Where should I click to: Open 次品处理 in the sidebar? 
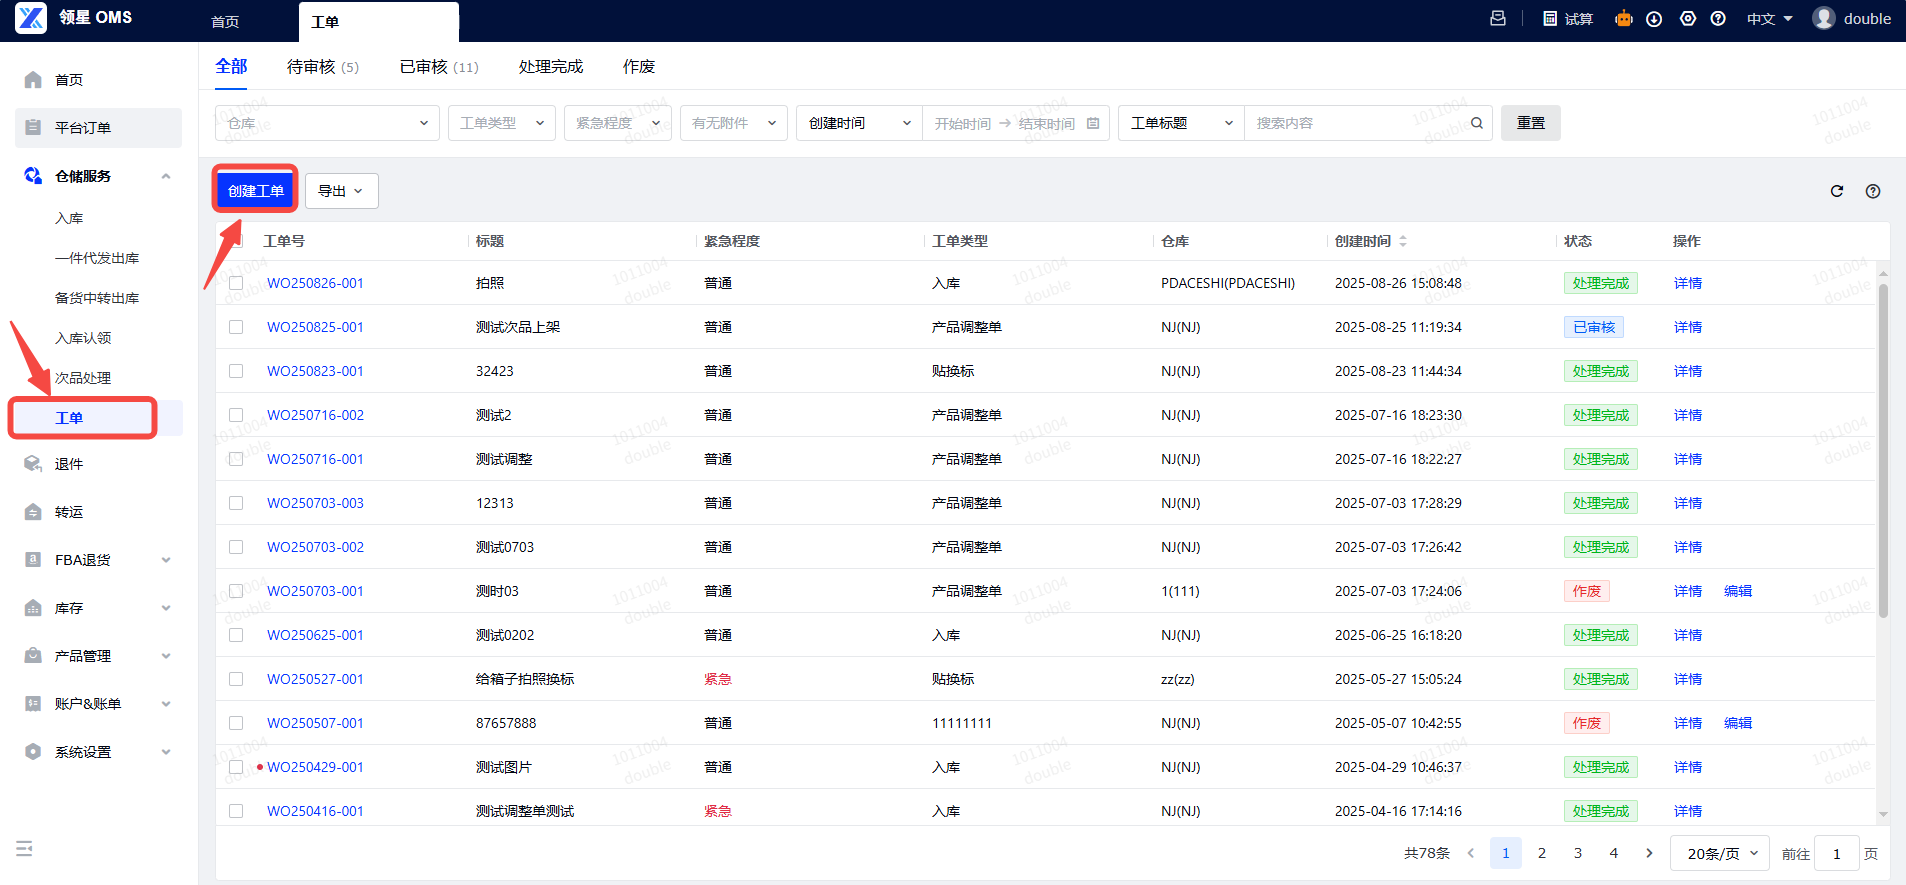[83, 378]
